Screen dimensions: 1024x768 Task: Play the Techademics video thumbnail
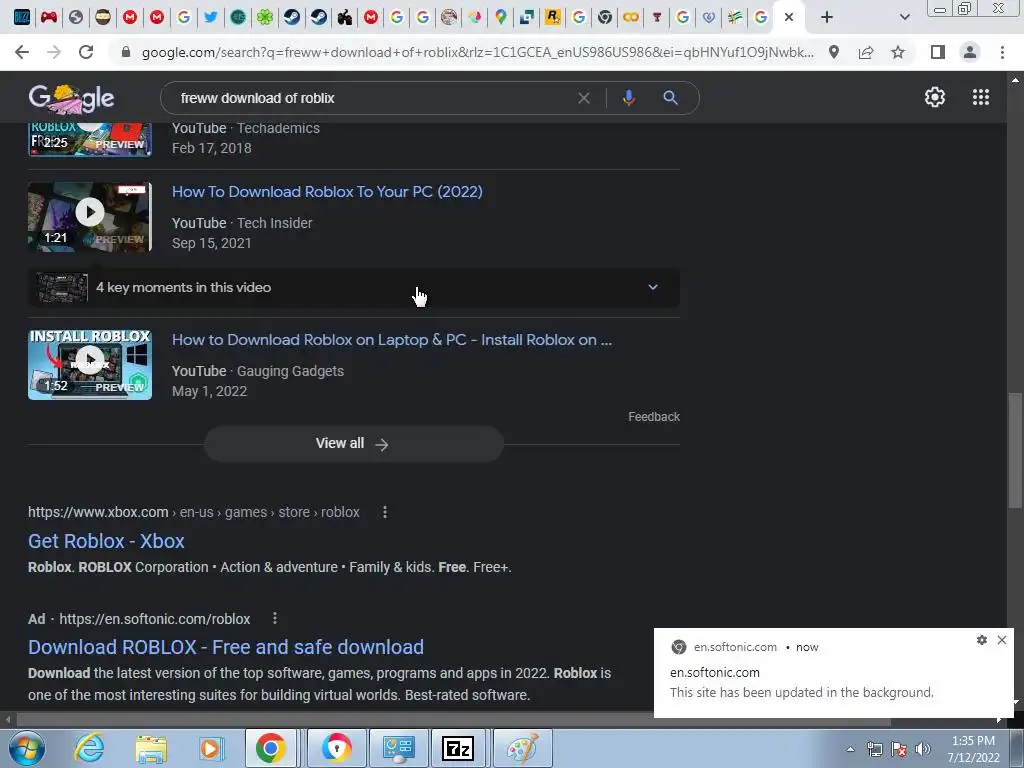coord(89,139)
